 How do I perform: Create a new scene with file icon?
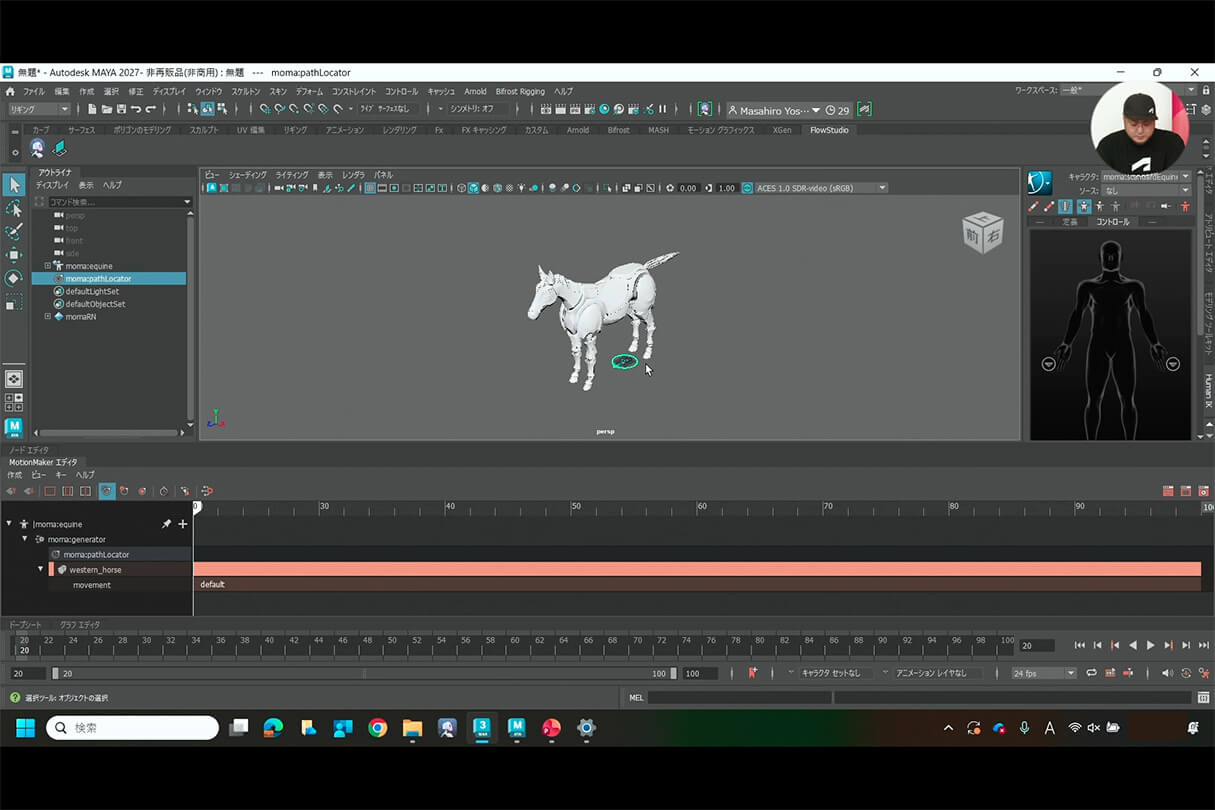point(92,109)
